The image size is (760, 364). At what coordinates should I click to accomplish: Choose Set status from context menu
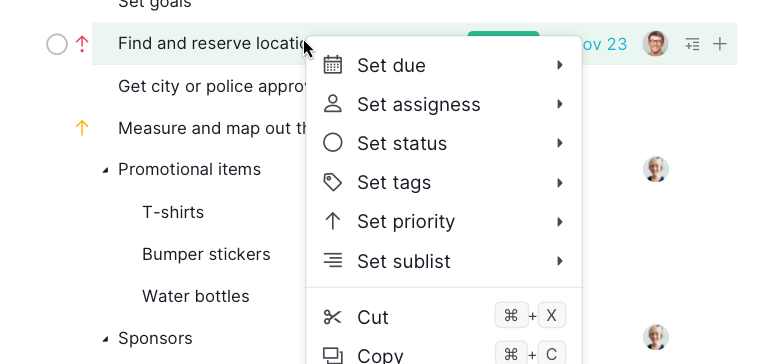tap(444, 143)
